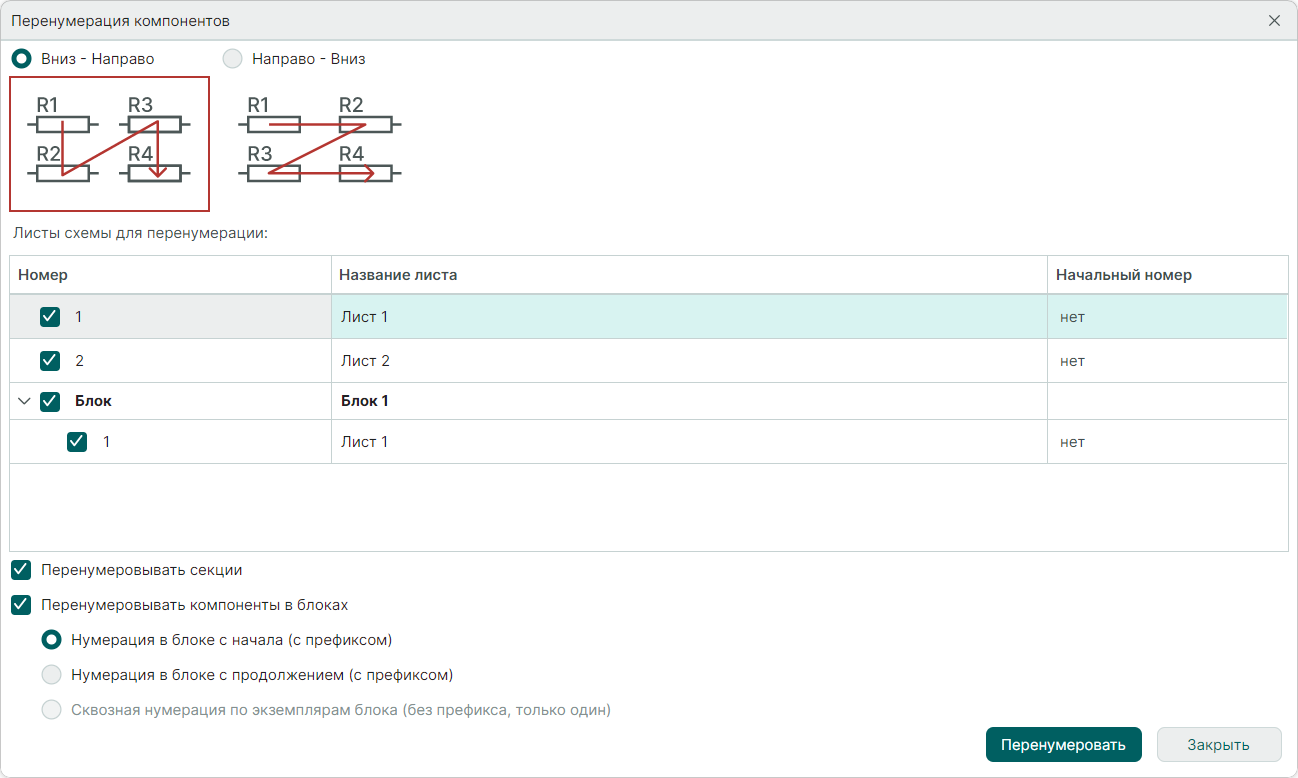Select the Right-Down numbering diagram image
The image size is (1298, 778).
click(319, 140)
